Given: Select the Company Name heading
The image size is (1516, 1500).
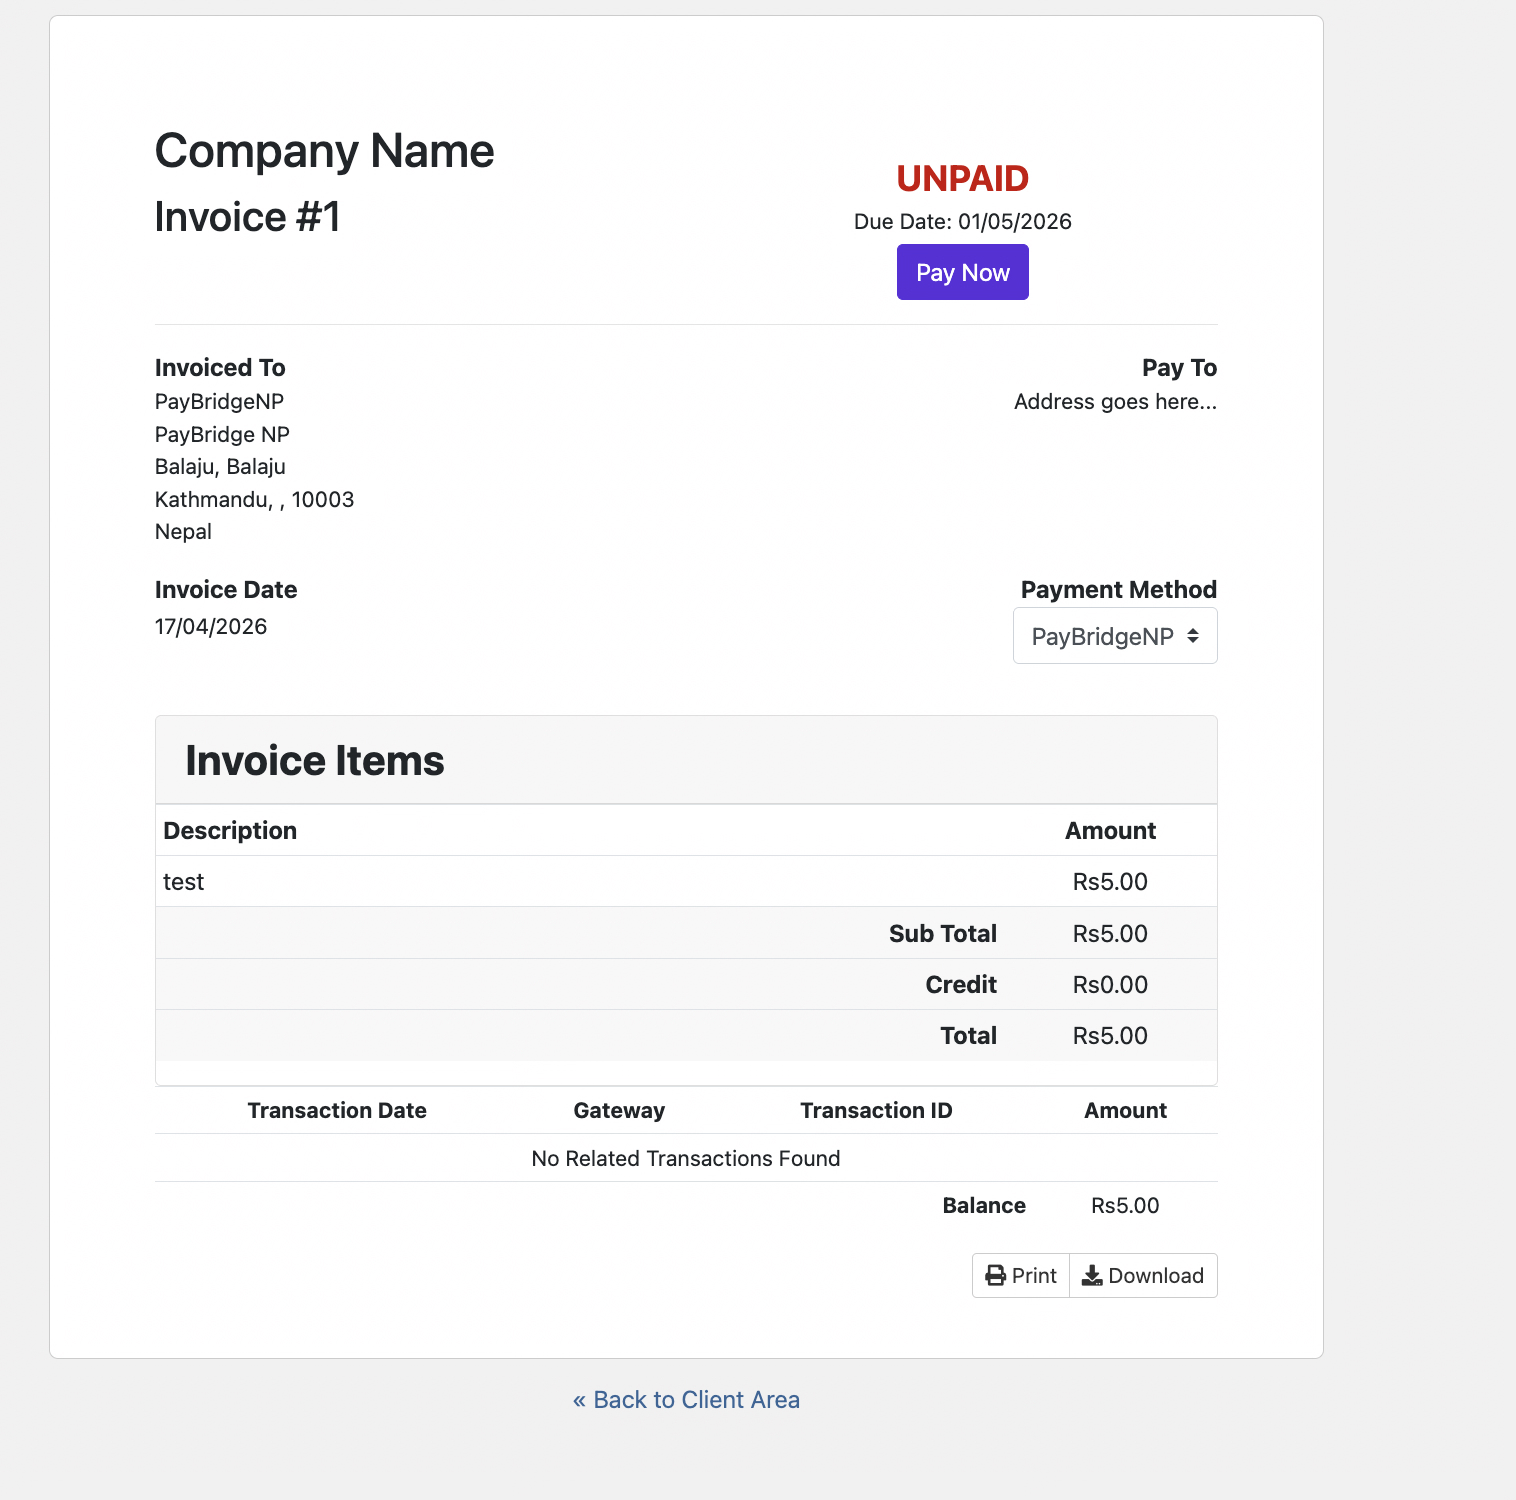Looking at the screenshot, I should (x=324, y=151).
